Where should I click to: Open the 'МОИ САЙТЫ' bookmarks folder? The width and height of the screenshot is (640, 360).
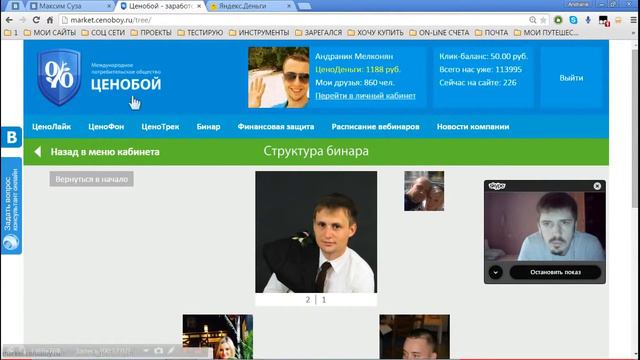(x=50, y=33)
